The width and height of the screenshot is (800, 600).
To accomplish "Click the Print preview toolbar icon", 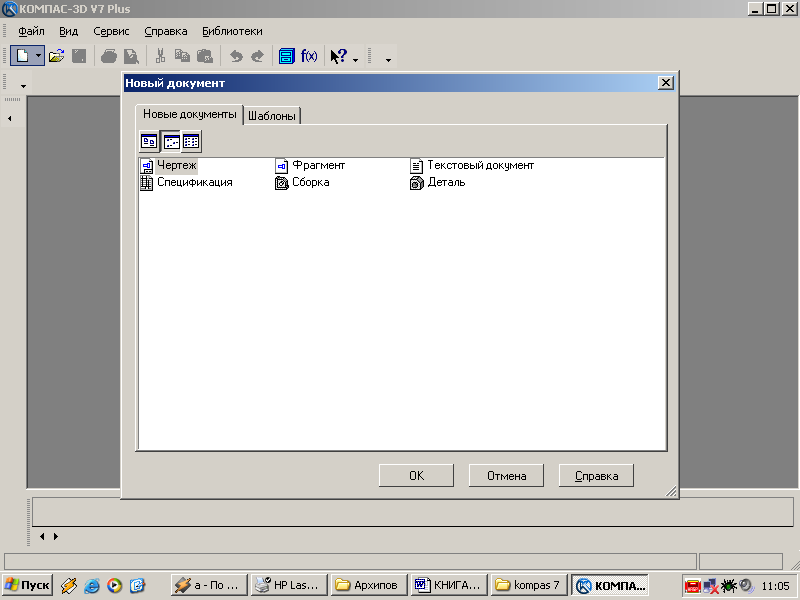I will click(131, 56).
